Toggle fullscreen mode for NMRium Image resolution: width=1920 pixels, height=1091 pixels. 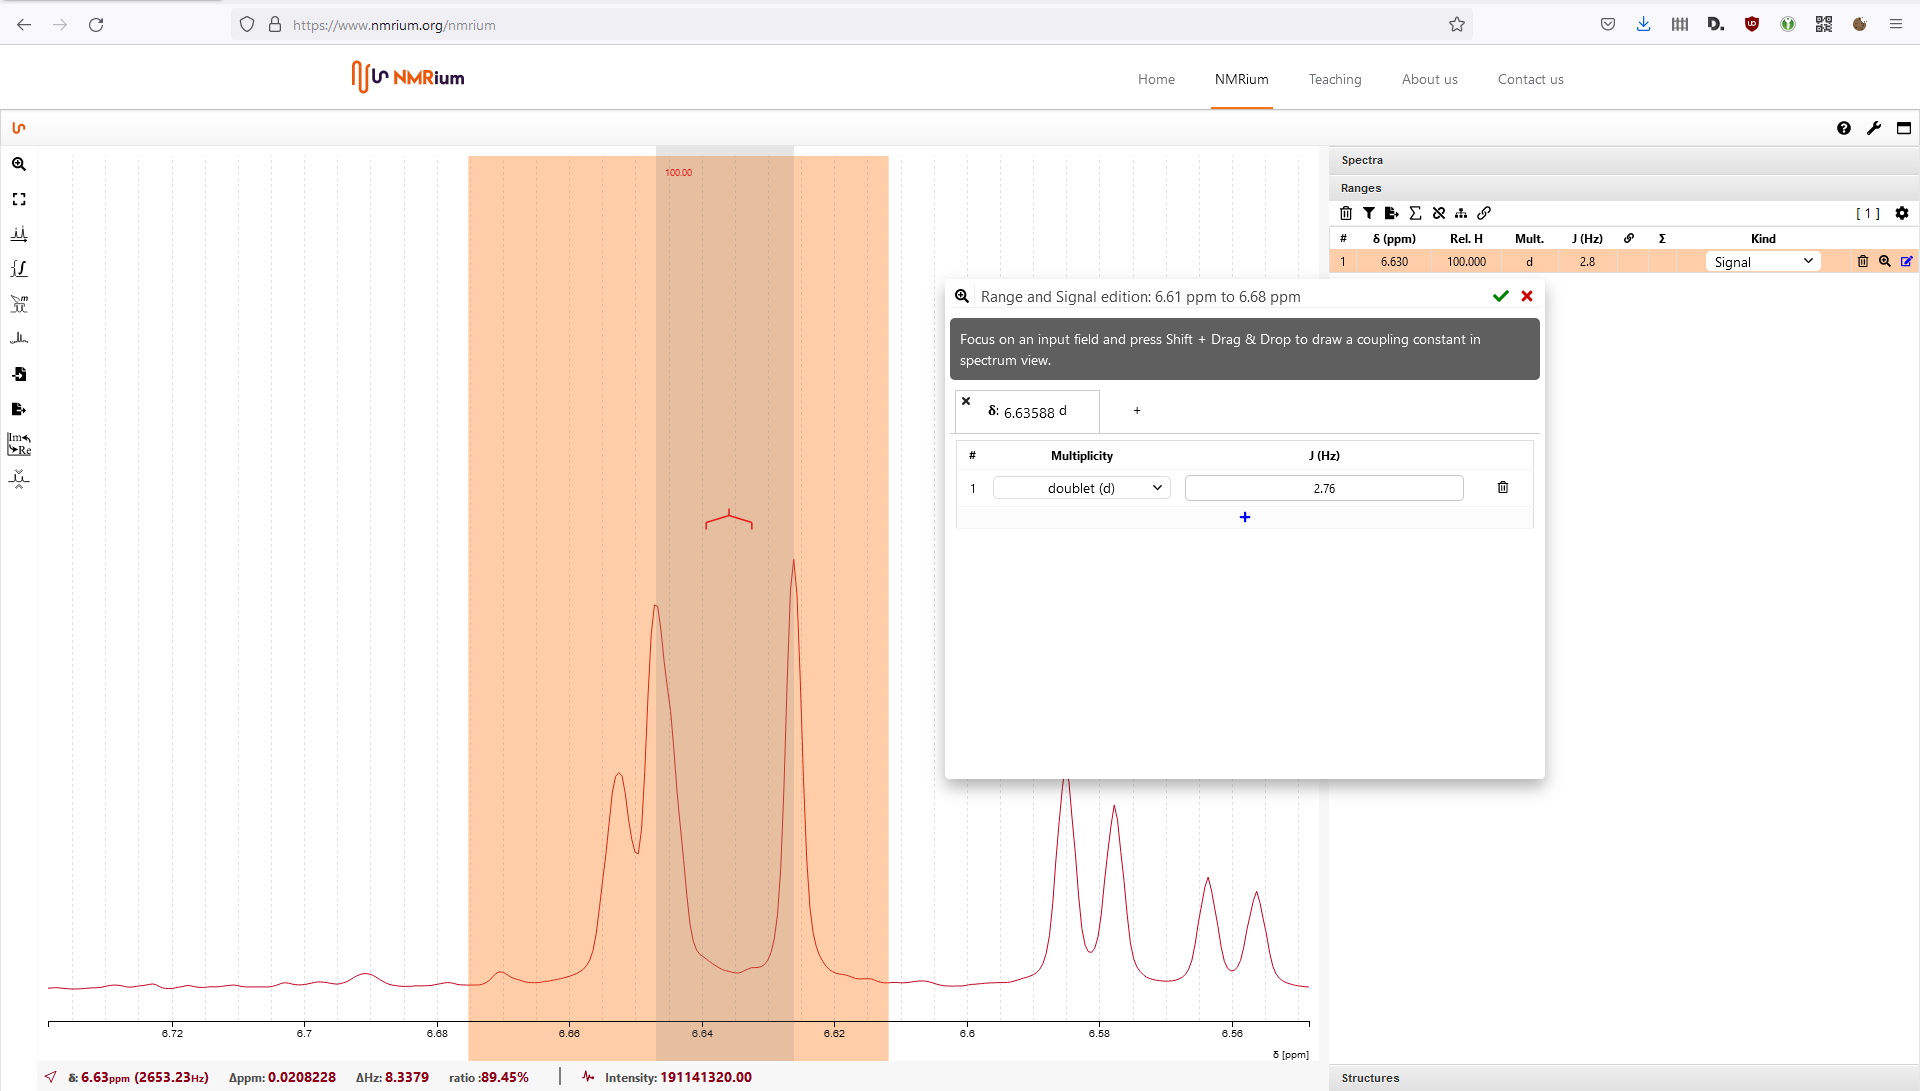(x=1904, y=128)
